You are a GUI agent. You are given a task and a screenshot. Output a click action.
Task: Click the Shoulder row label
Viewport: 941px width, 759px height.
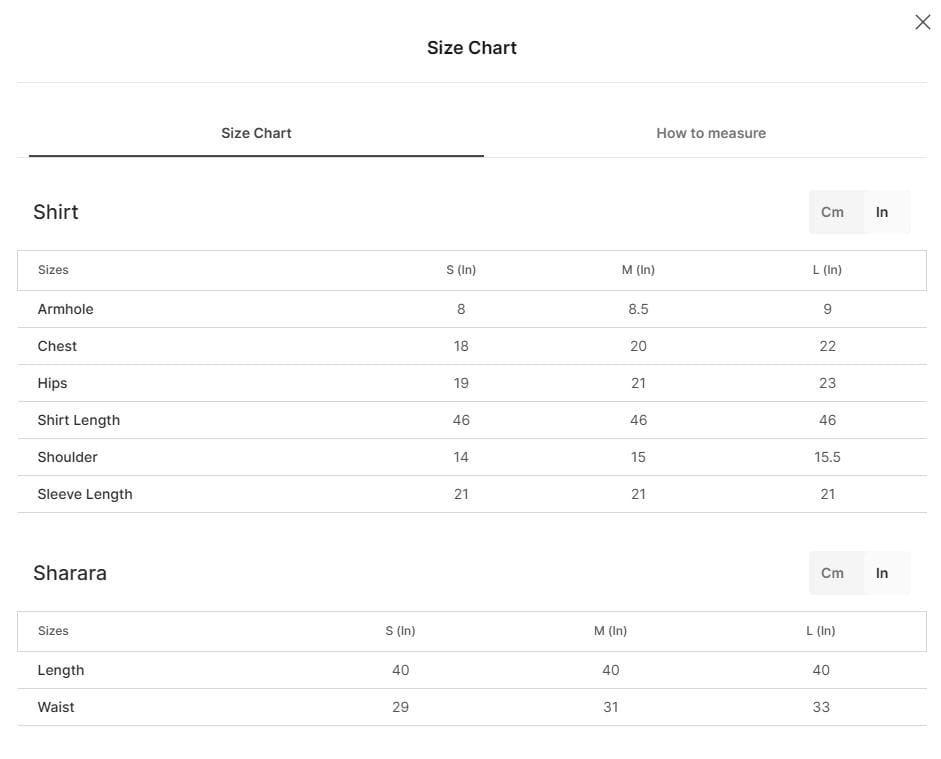67,457
